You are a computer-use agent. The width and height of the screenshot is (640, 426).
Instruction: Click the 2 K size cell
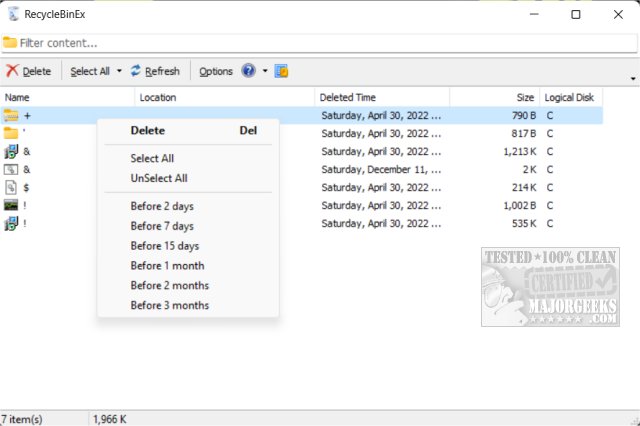point(529,170)
